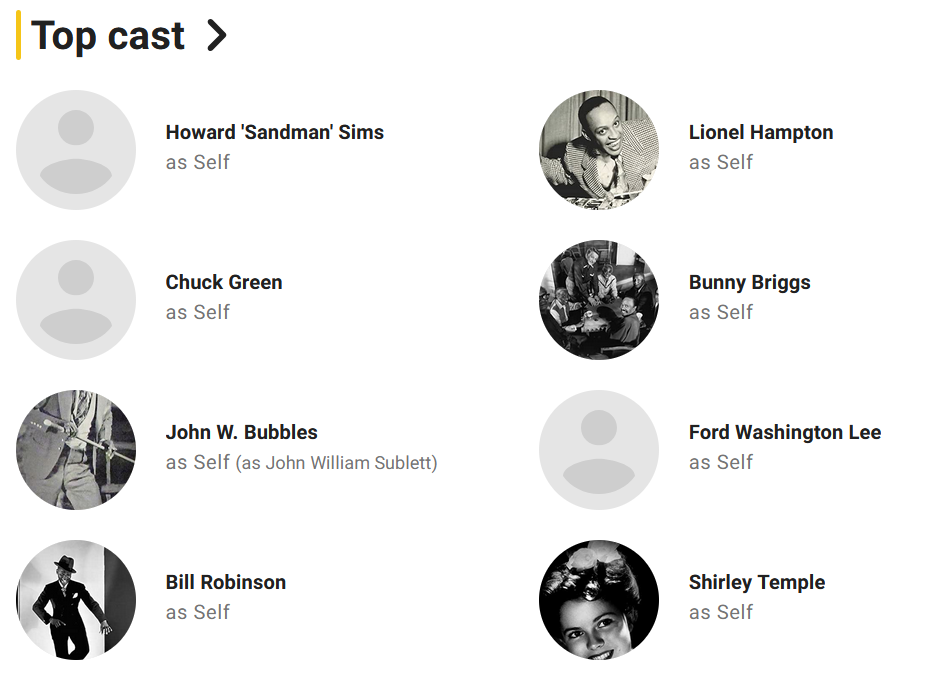Open Shirley Temple's profile photo

(x=599, y=600)
